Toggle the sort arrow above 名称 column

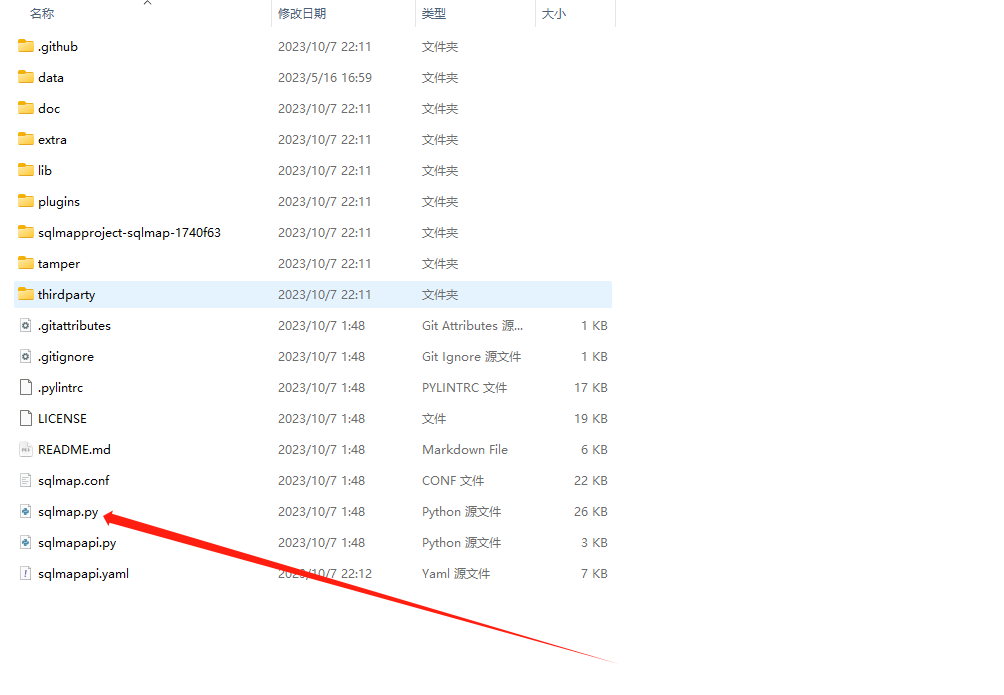[x=147, y=3]
